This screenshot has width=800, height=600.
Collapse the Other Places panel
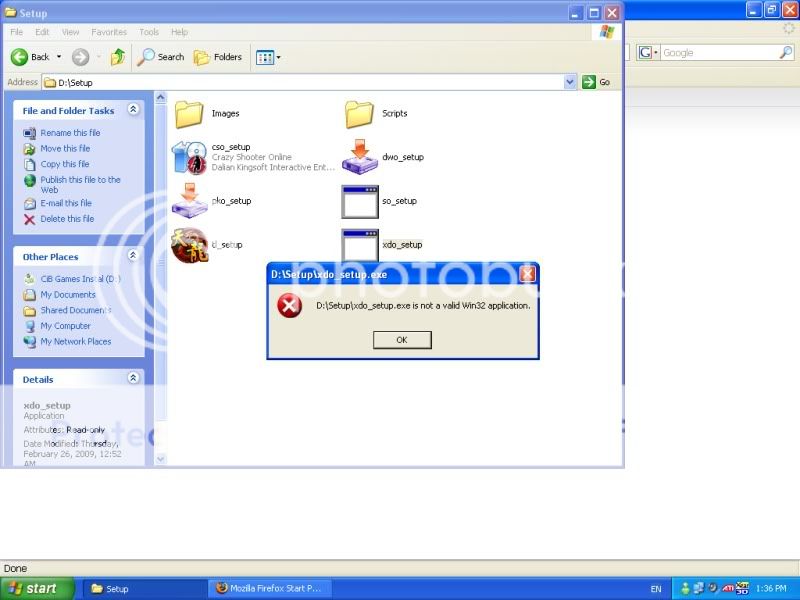(133, 256)
